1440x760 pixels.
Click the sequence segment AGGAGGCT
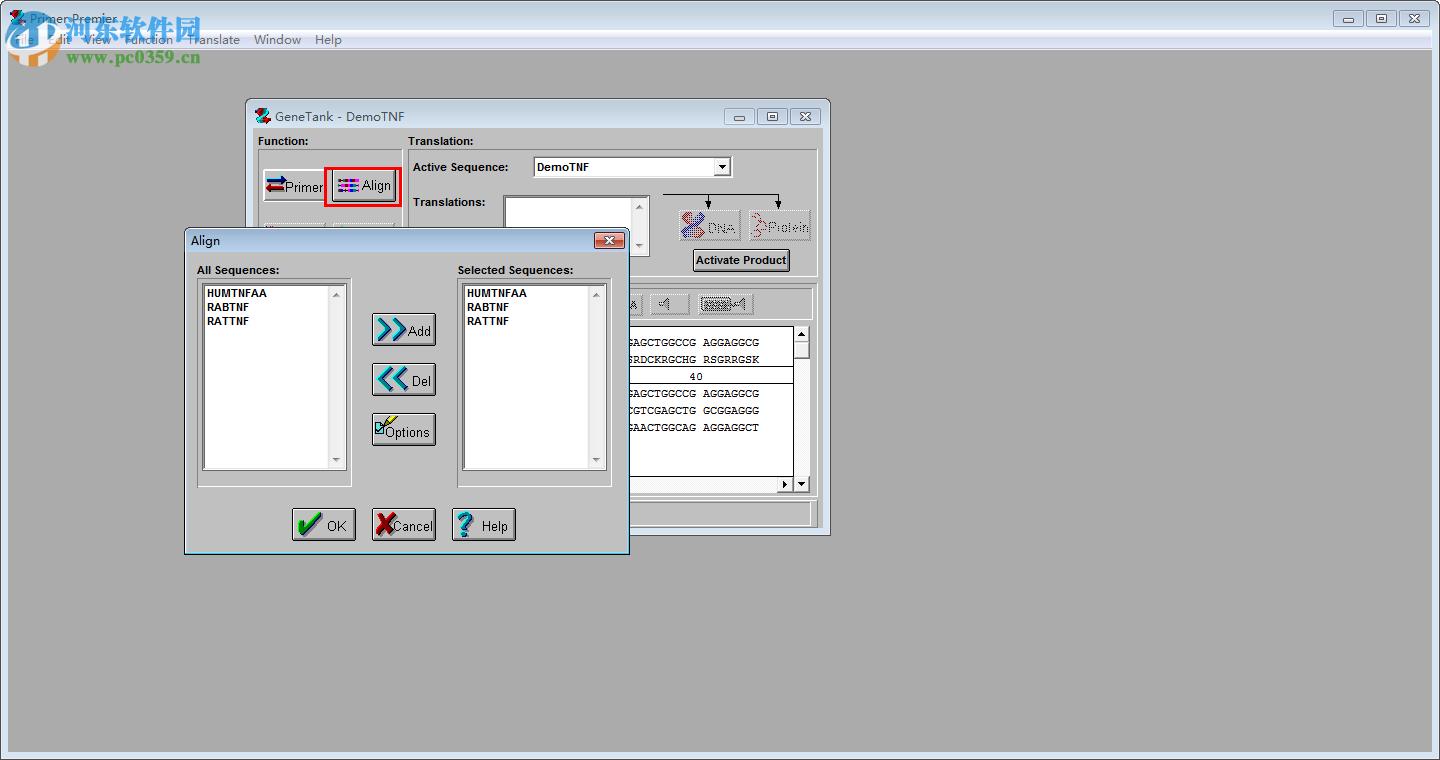731,428
